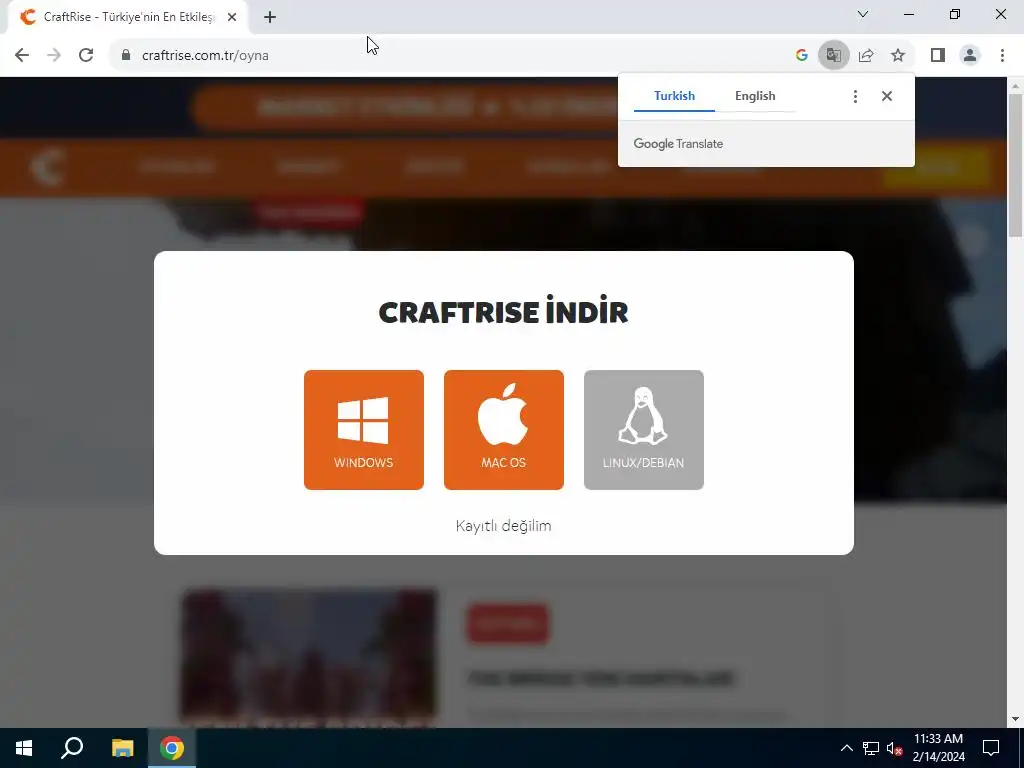1024x768 pixels.
Task: Click the Google icon in address bar
Action: pos(801,56)
